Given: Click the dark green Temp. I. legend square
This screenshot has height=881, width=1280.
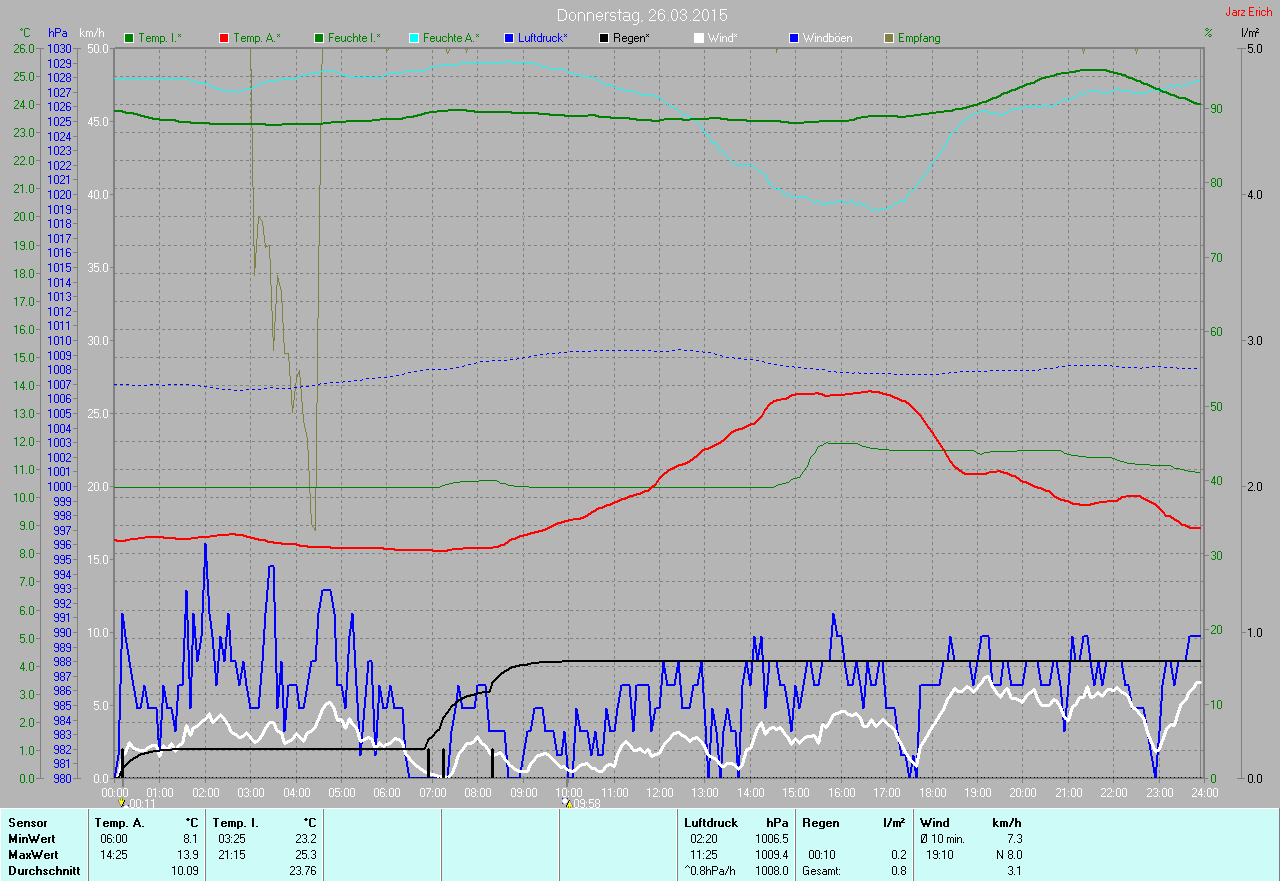Looking at the screenshot, I should (129, 38).
